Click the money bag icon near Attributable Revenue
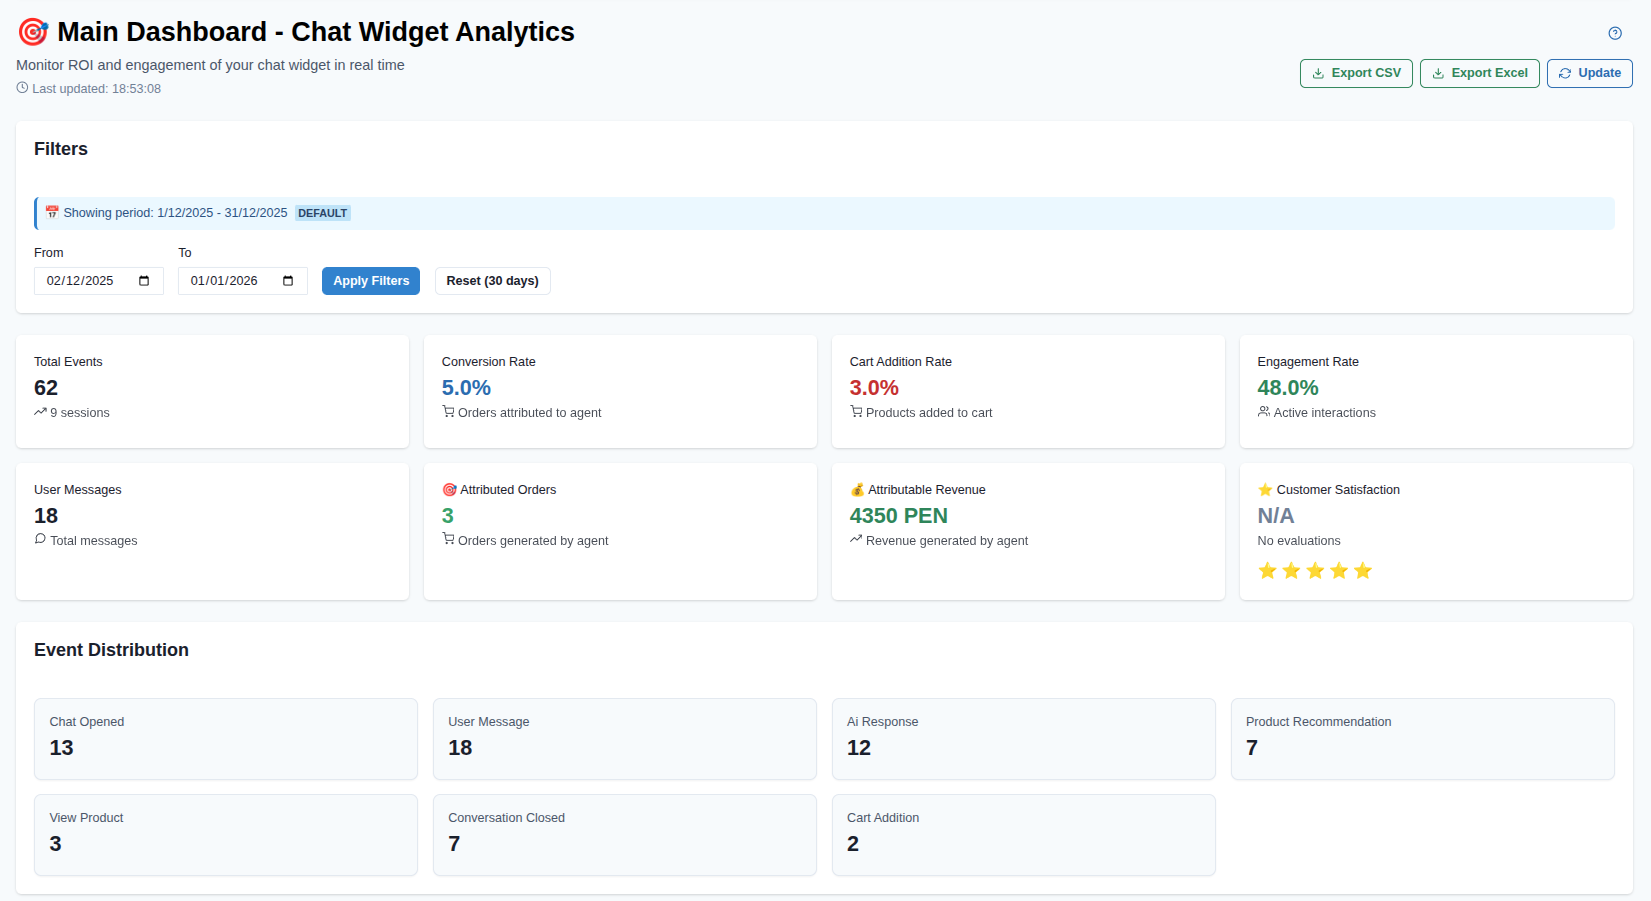The image size is (1651, 901). coord(857,489)
